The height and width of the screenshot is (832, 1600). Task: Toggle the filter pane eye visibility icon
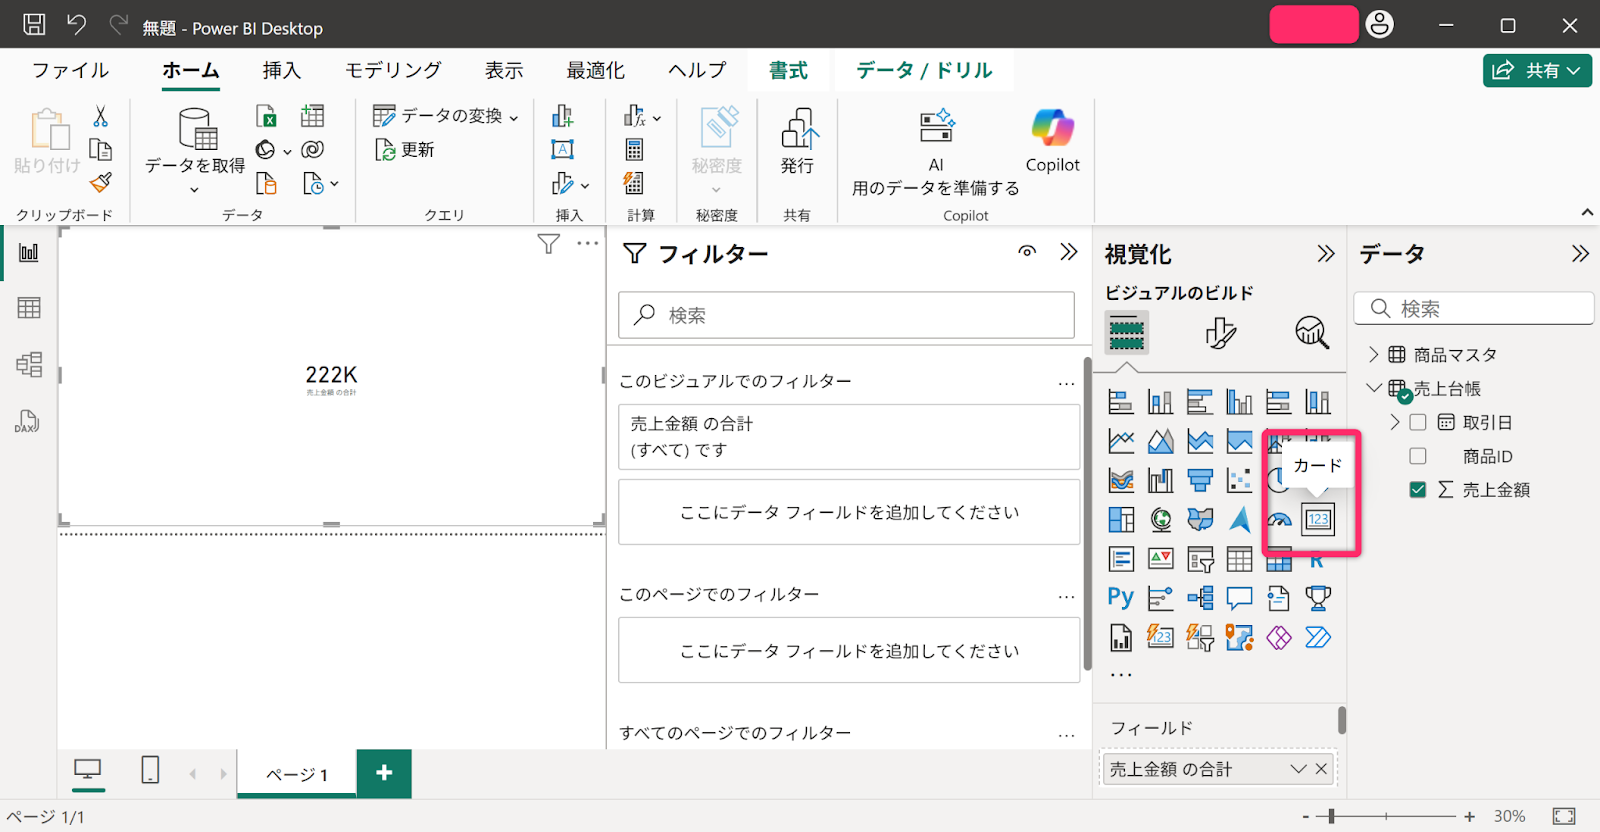tap(1027, 252)
